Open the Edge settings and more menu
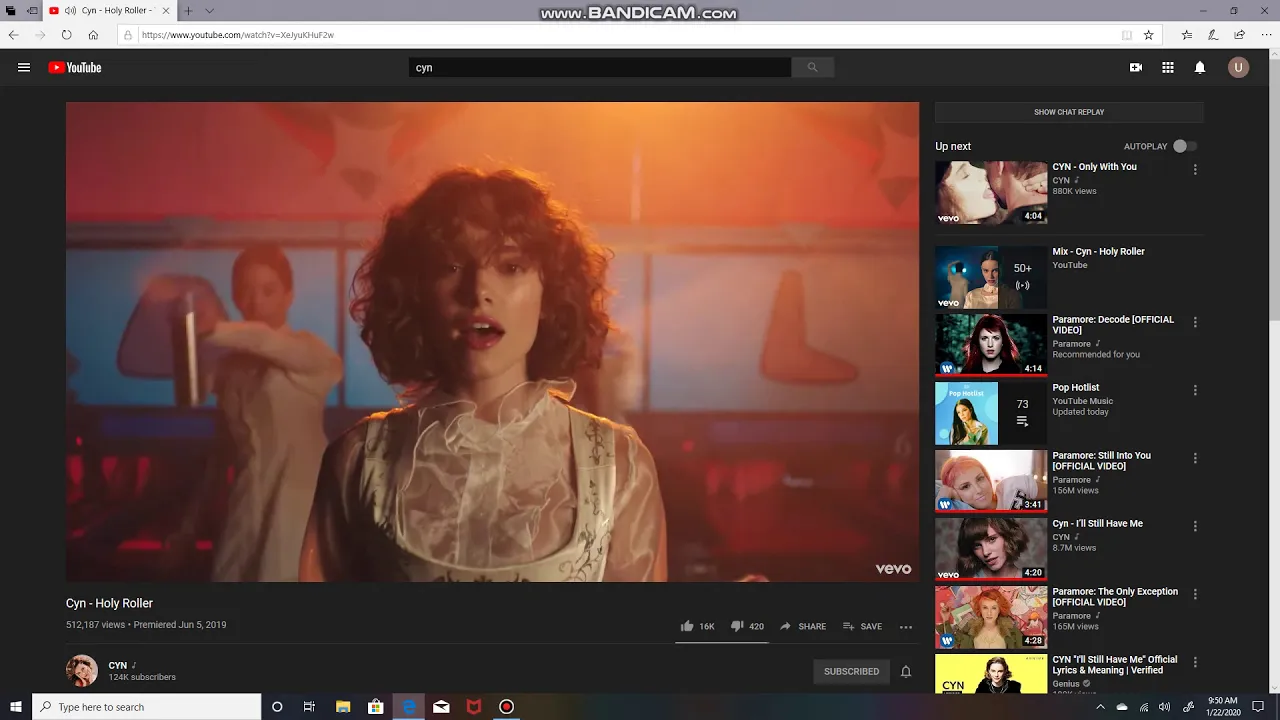1280x720 pixels. click(x=1266, y=35)
